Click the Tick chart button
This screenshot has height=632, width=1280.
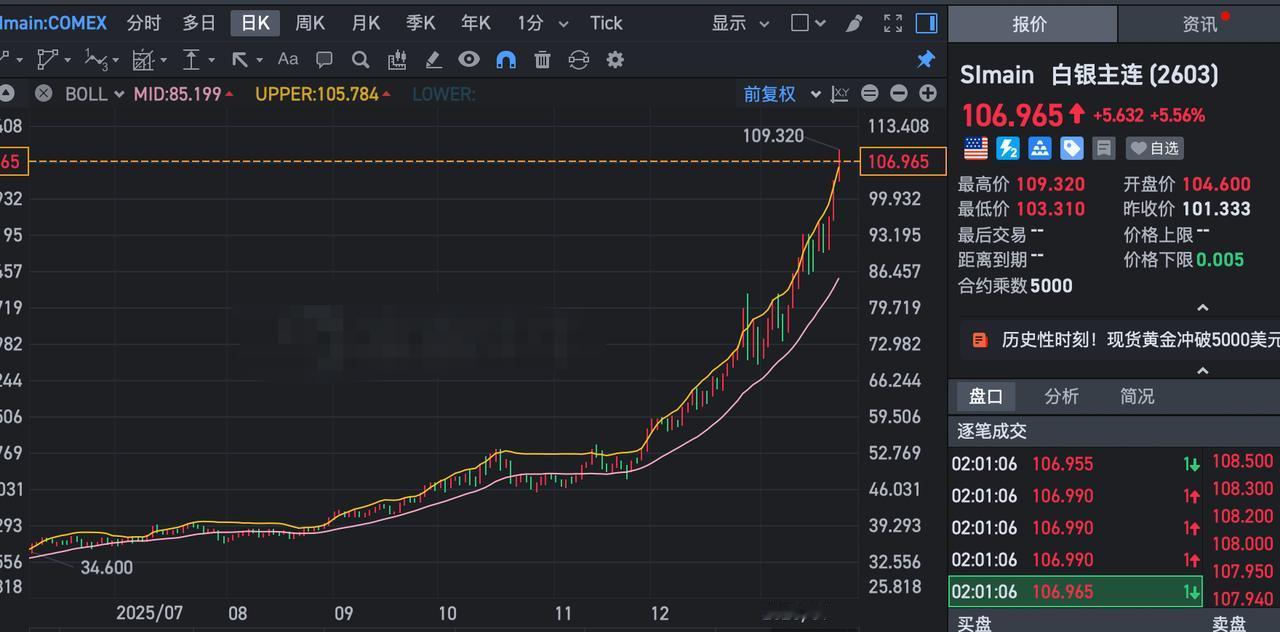pyautogui.click(x=606, y=23)
